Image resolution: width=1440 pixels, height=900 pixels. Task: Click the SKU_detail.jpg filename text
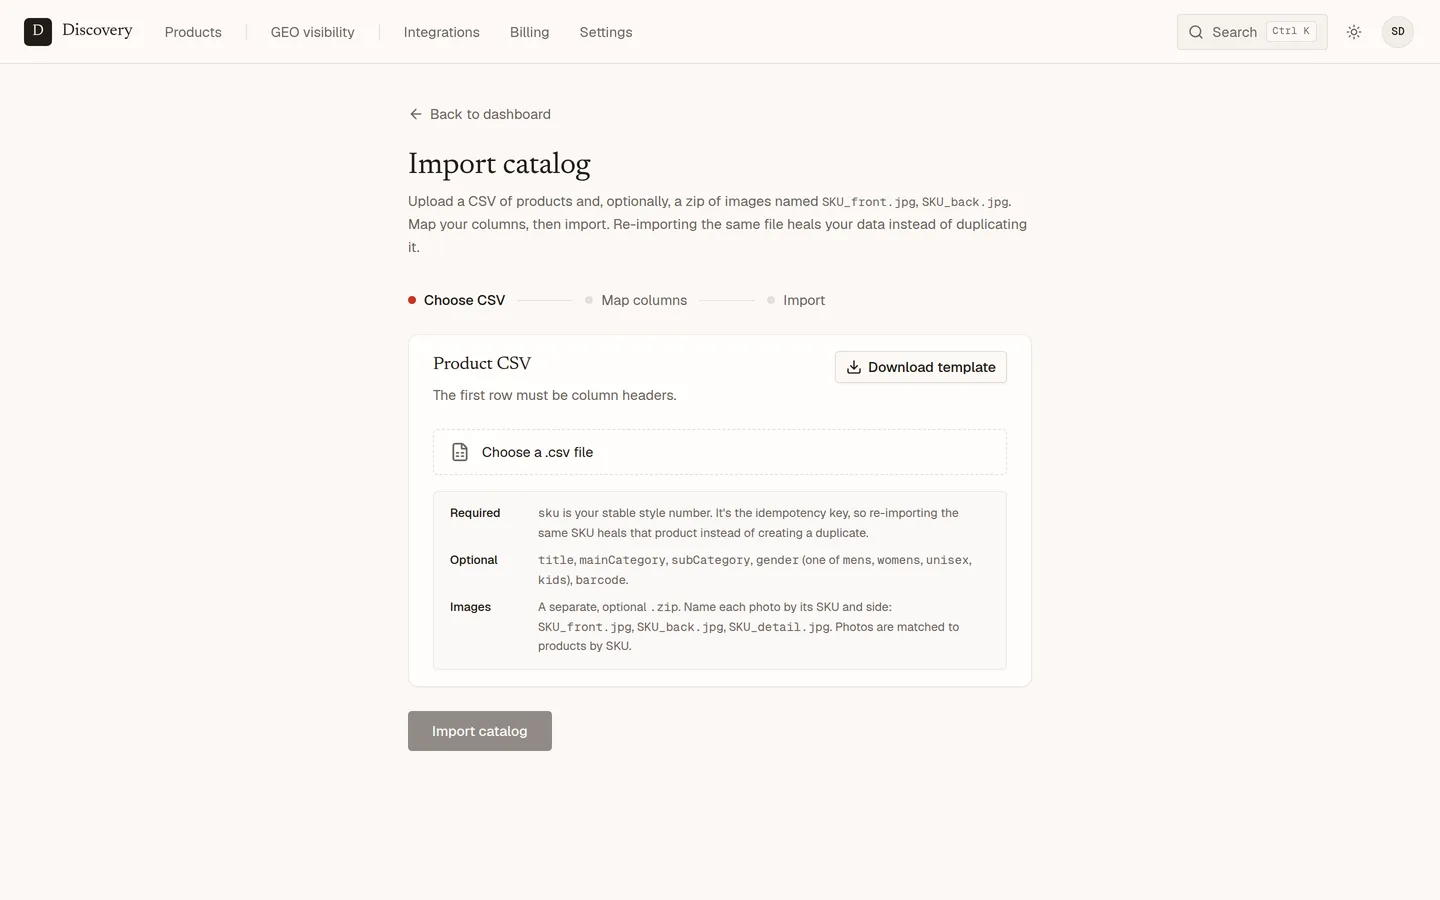click(779, 627)
